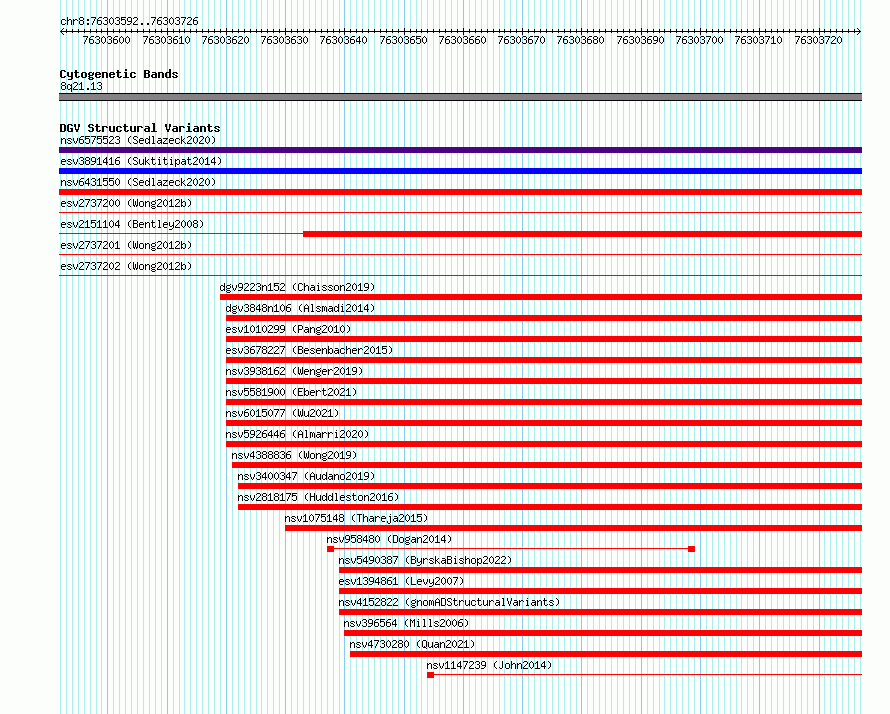Viewport: 890px width, 714px height.
Task: Click ruler position 76303620
Action: 225,40
